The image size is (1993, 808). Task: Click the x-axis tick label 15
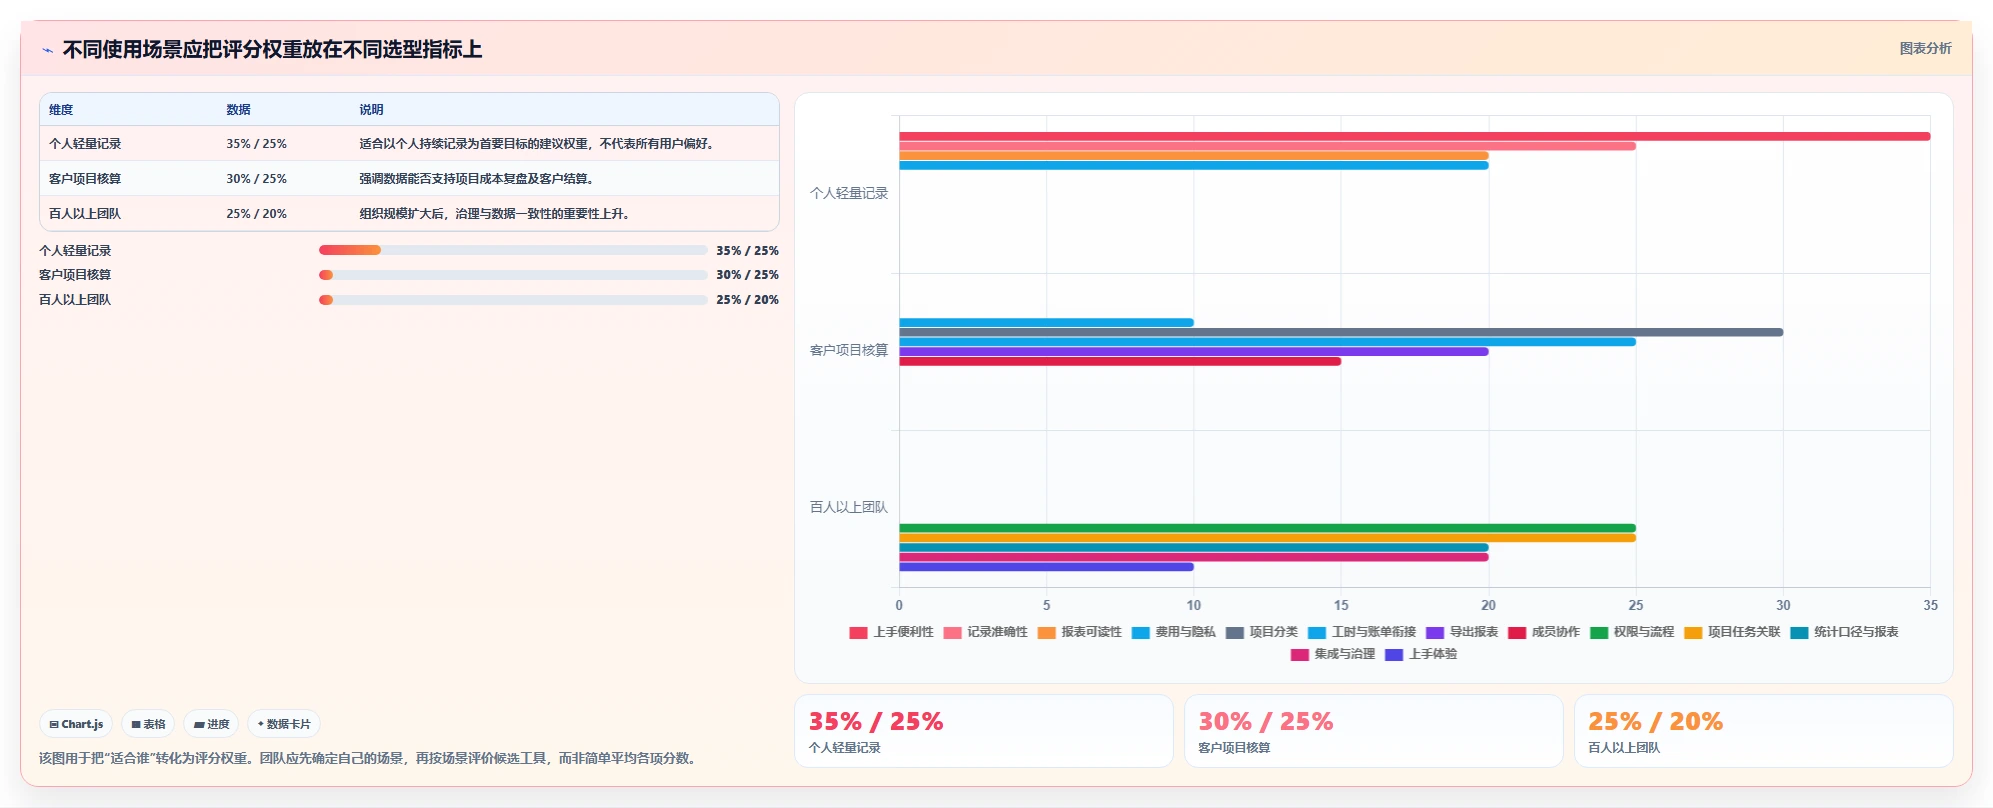pyautogui.click(x=1341, y=605)
